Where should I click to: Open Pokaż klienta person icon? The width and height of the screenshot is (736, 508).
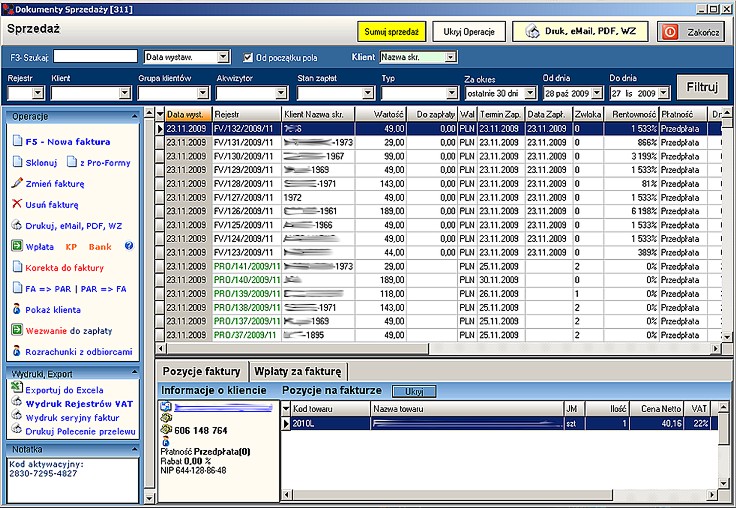coord(17,309)
